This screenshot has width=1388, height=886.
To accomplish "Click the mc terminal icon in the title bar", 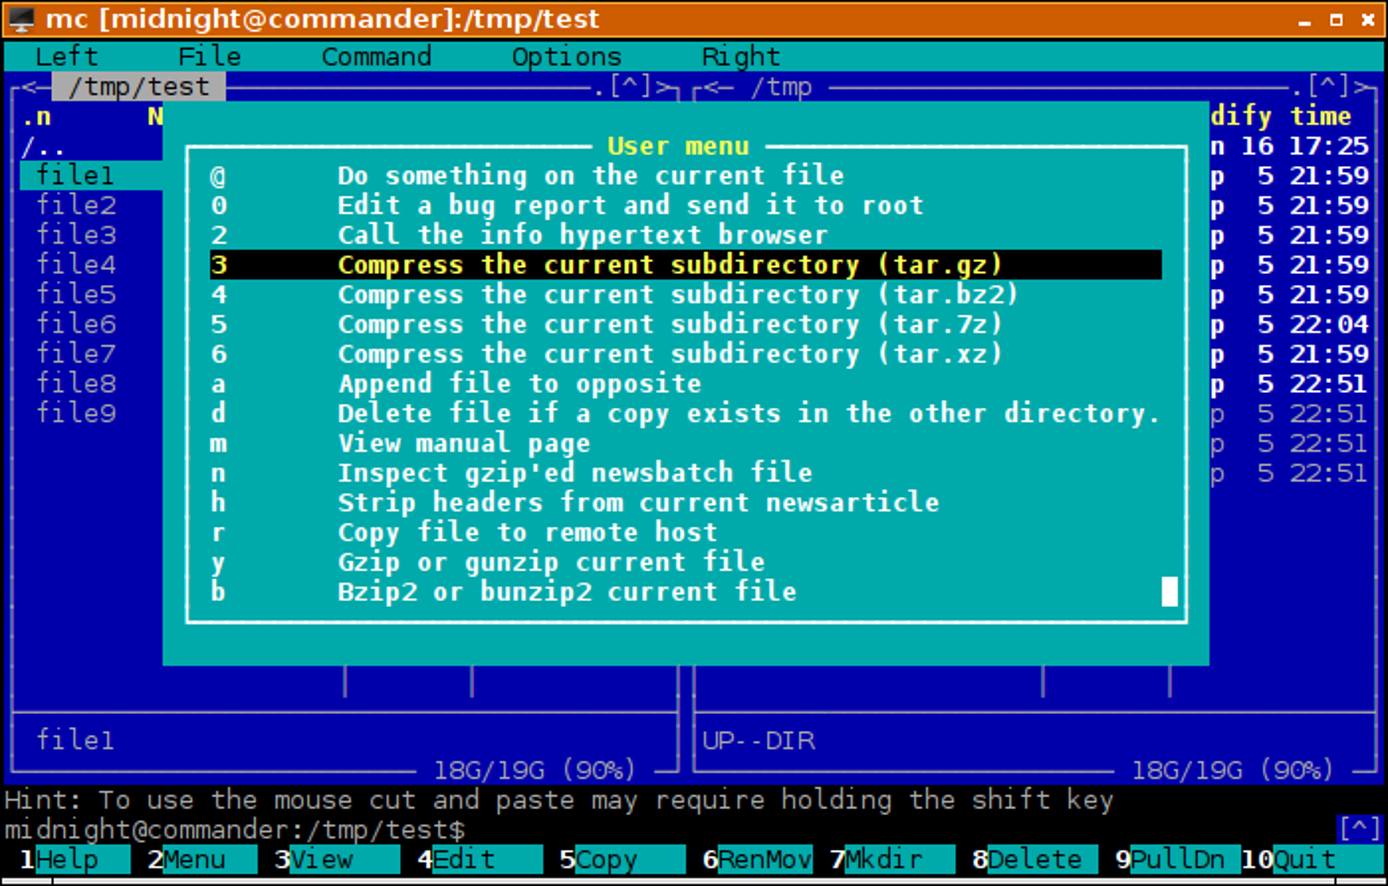I will [20, 18].
